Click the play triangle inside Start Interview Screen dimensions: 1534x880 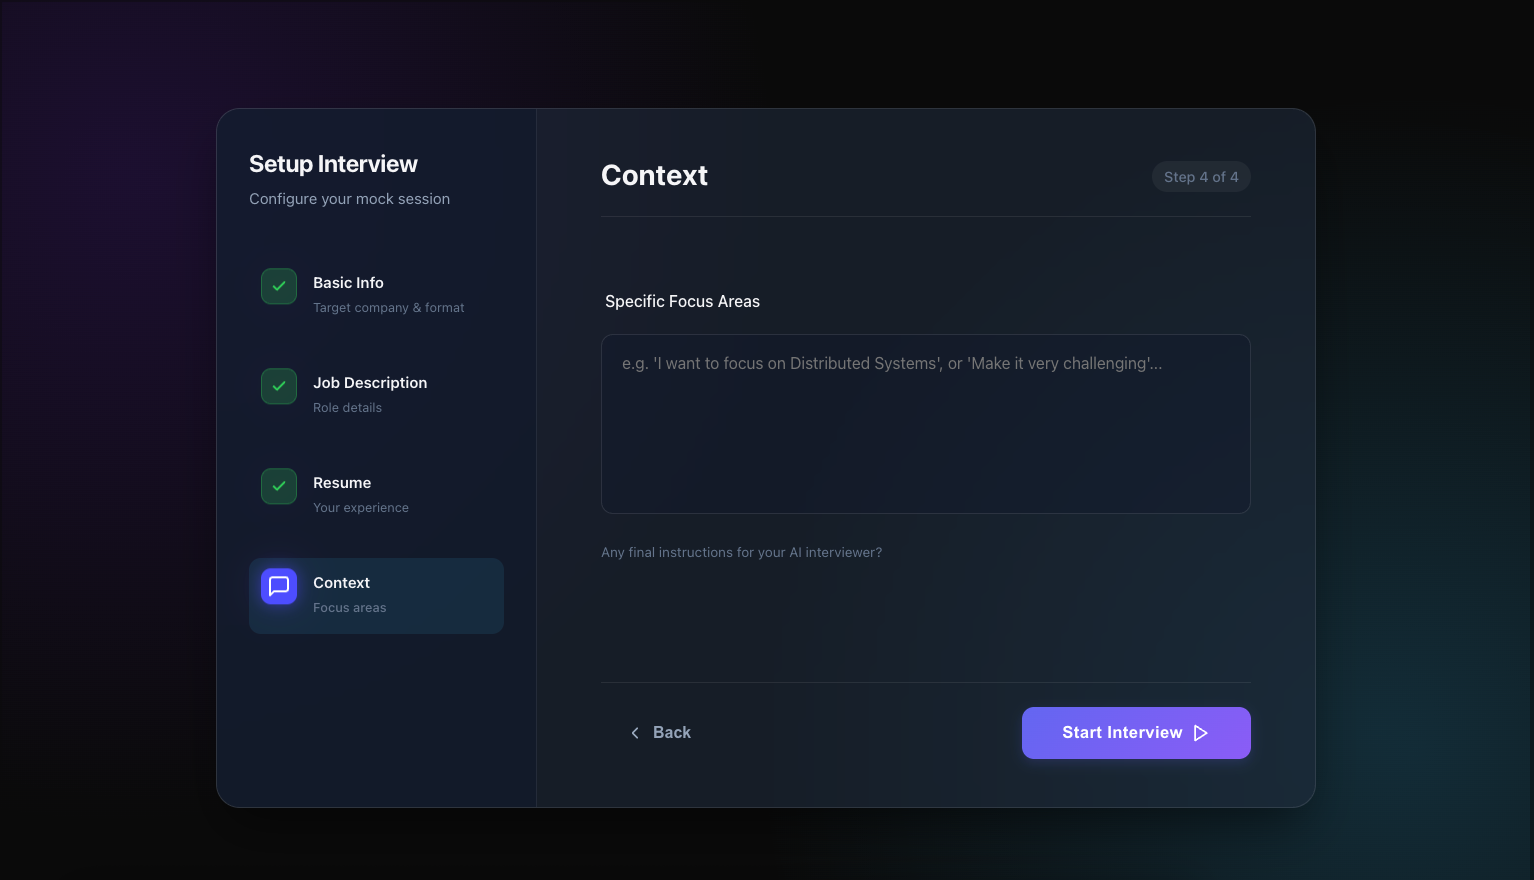(1201, 733)
